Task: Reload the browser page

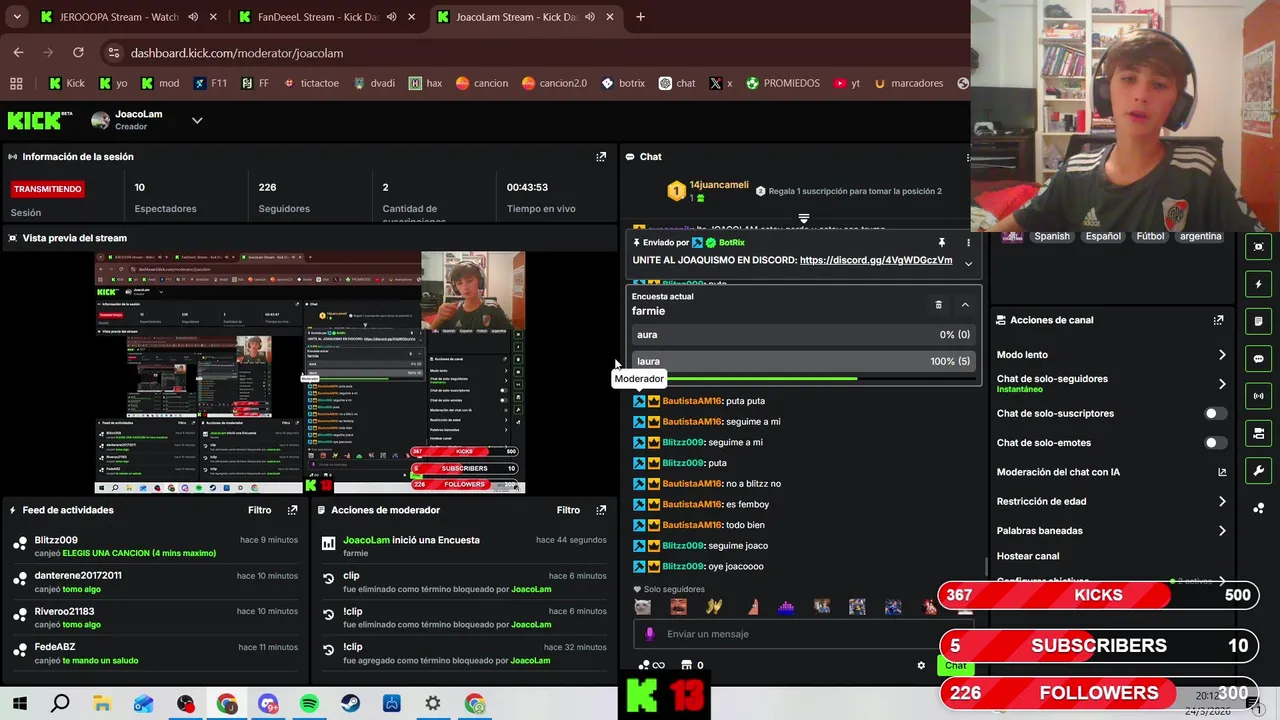Action: click(78, 53)
